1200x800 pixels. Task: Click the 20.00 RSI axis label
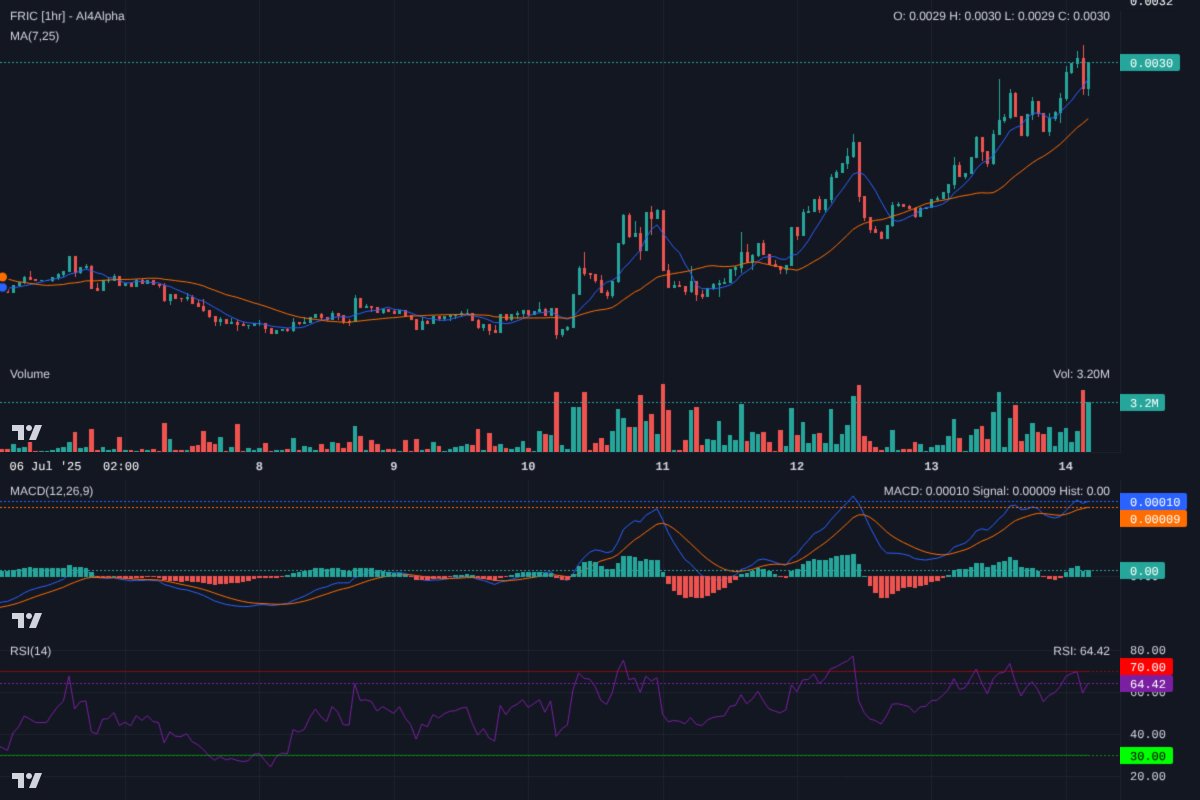click(1148, 776)
